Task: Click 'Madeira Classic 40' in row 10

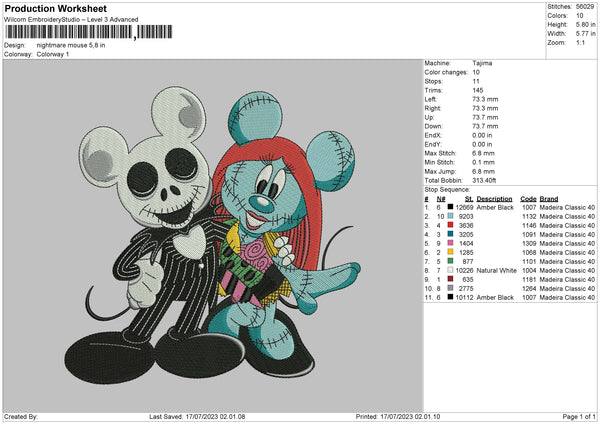Action: [567, 289]
